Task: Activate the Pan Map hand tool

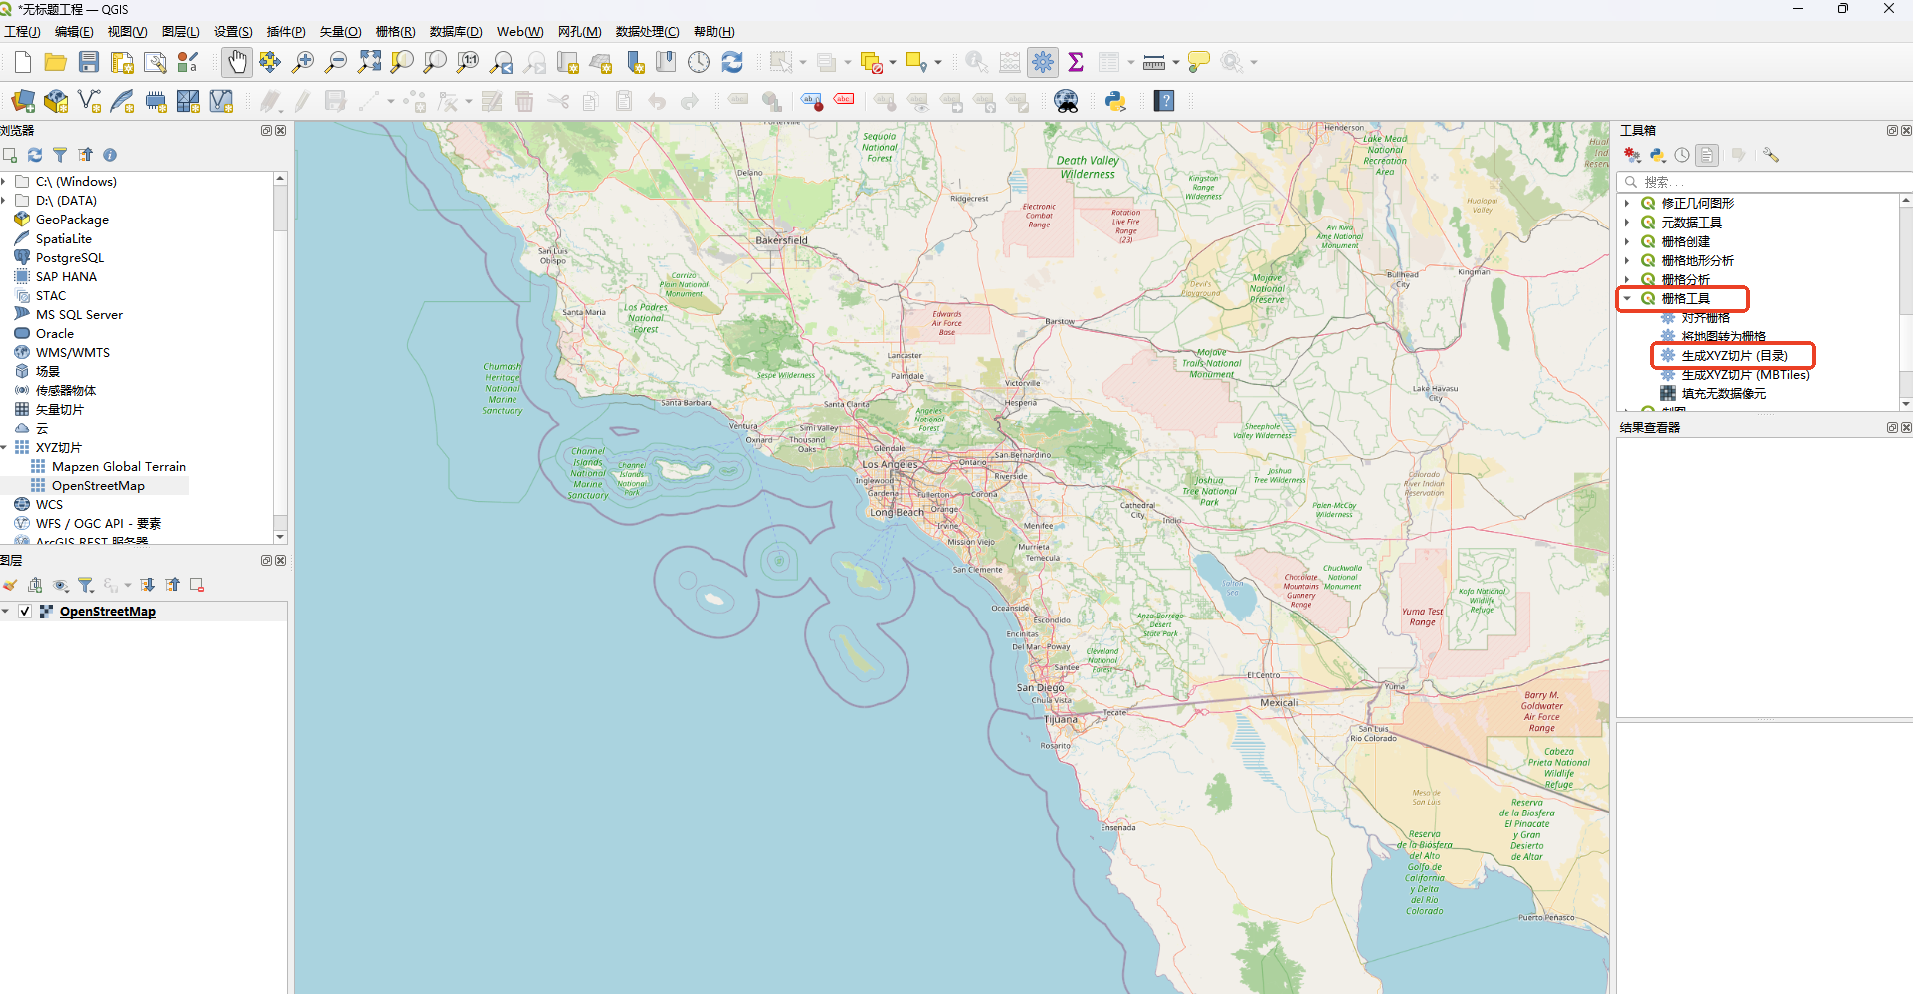Action: click(236, 62)
